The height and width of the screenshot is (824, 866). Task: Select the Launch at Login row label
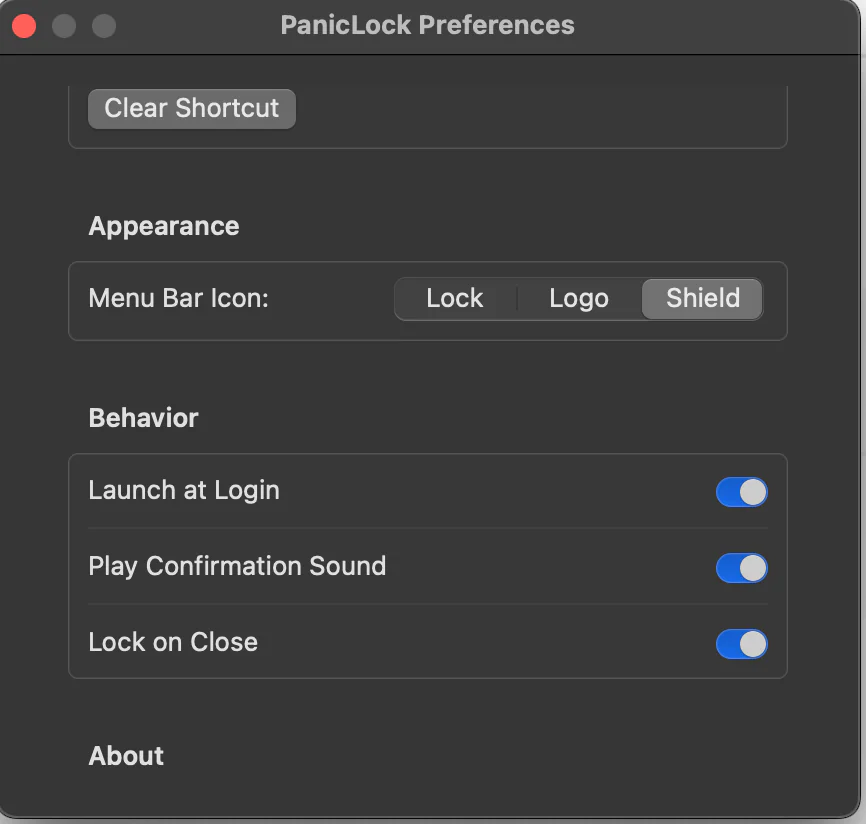(184, 491)
